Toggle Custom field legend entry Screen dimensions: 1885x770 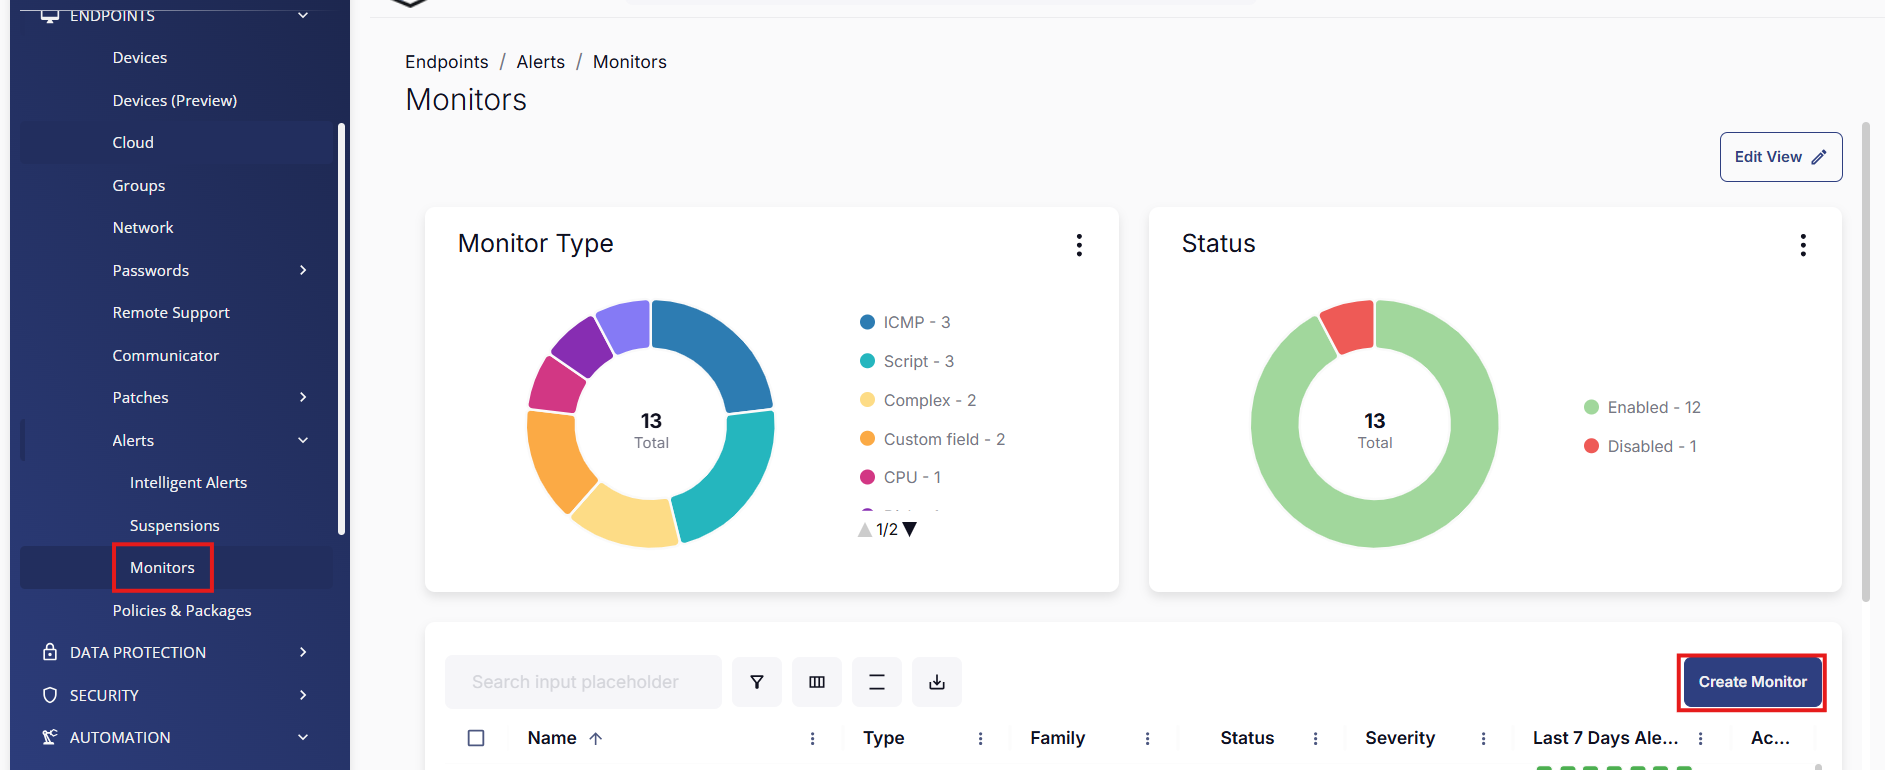tap(932, 439)
